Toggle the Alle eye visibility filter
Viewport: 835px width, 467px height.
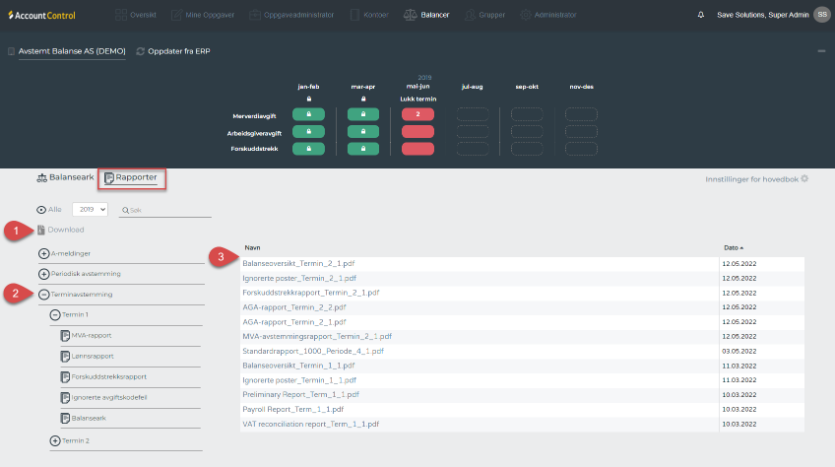point(41,210)
